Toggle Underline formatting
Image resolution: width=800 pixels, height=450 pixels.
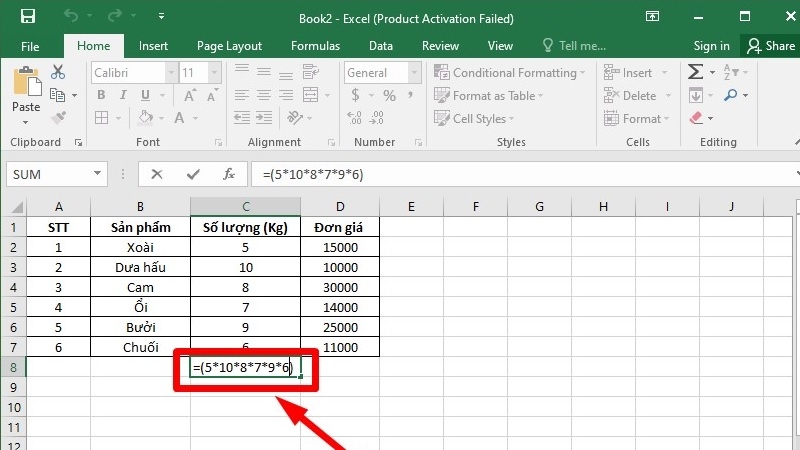(x=145, y=95)
